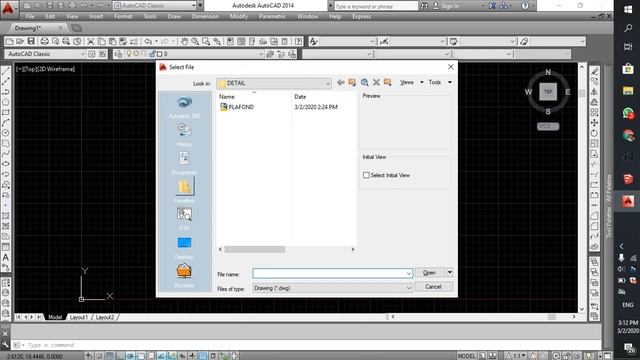Expand the Files of type dropdown

pos(408,288)
